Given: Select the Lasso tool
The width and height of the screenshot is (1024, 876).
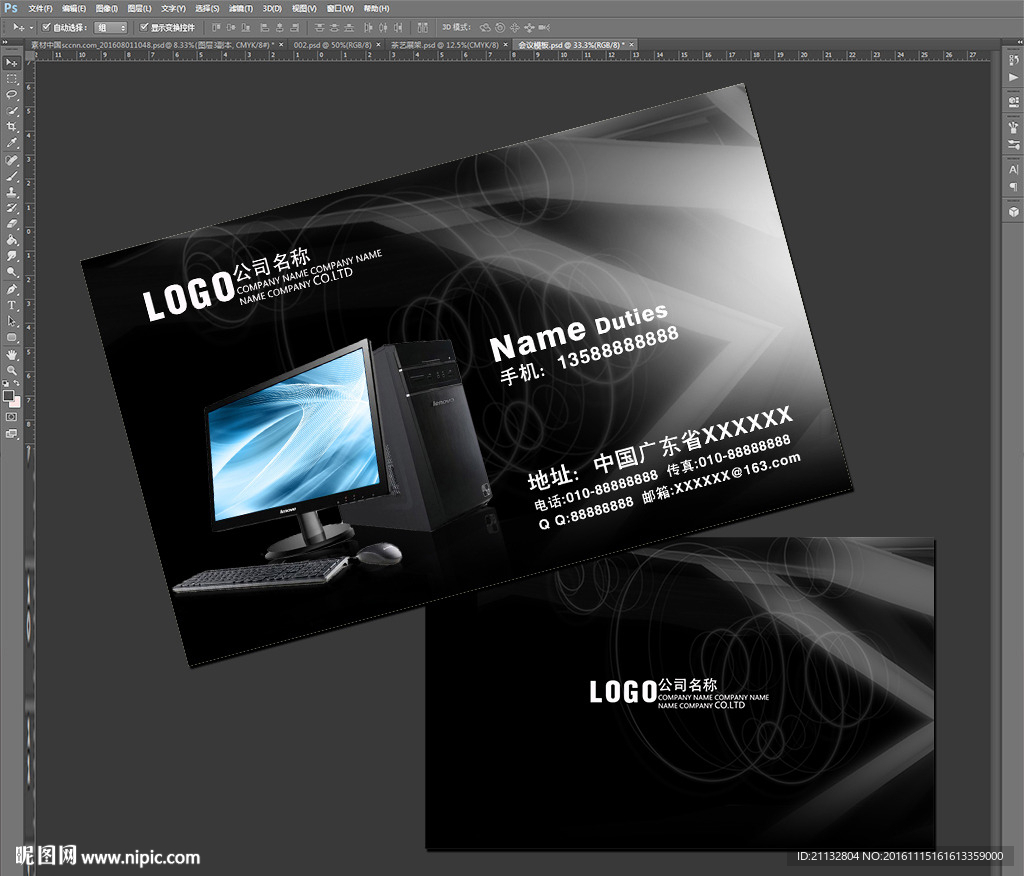Looking at the screenshot, I should (x=12, y=94).
